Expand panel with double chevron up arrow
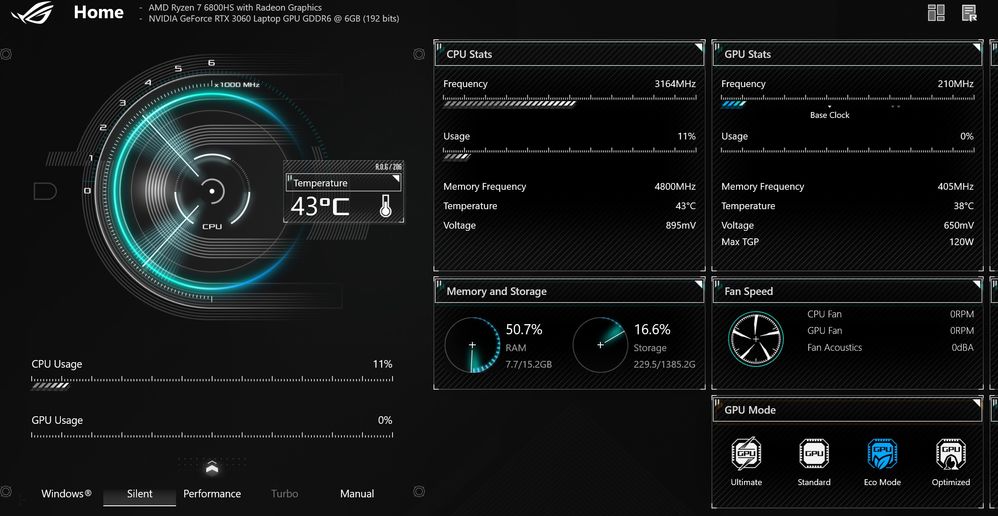This screenshot has width=998, height=516. tap(213, 468)
